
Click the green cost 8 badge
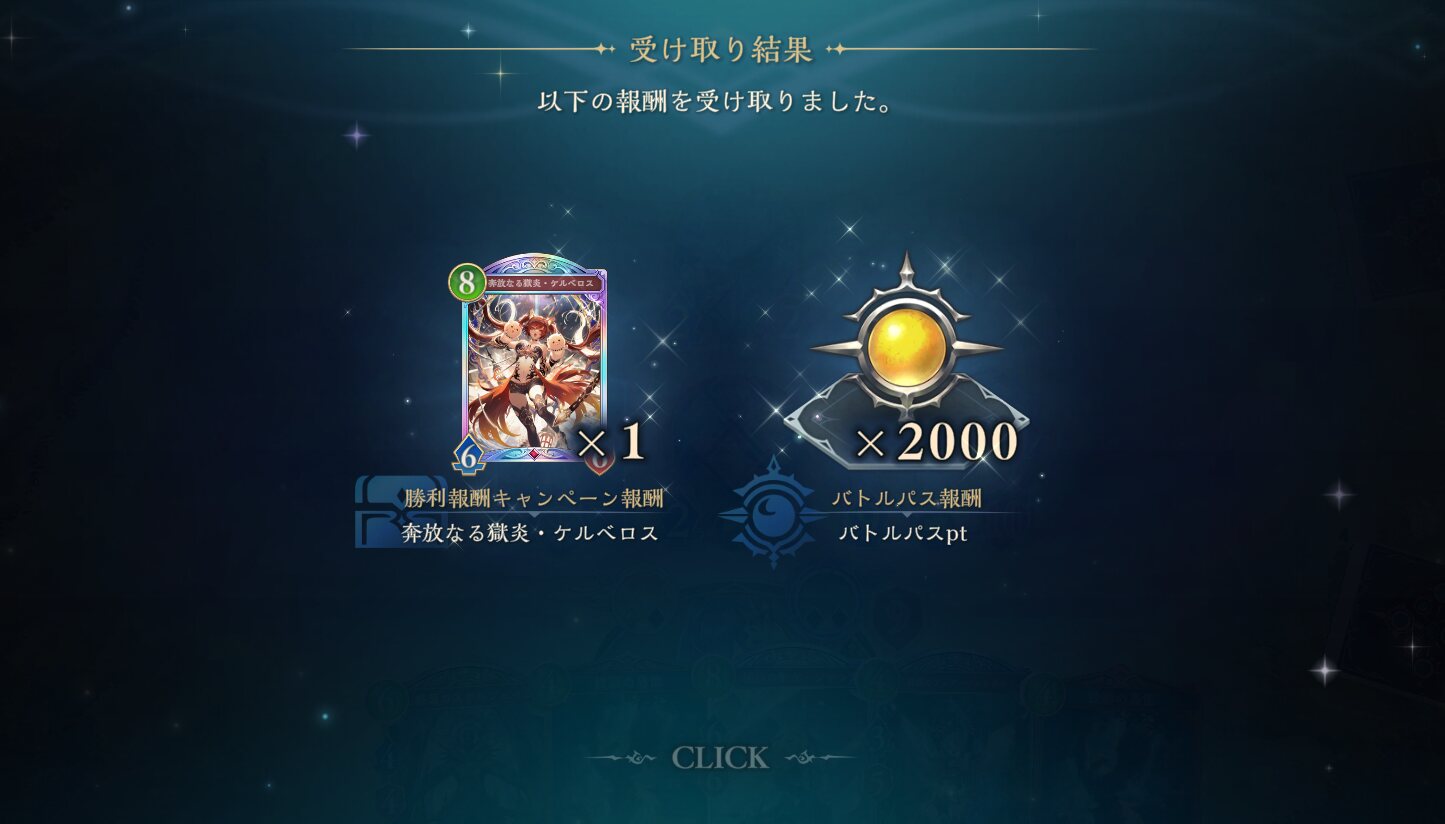[x=467, y=283]
